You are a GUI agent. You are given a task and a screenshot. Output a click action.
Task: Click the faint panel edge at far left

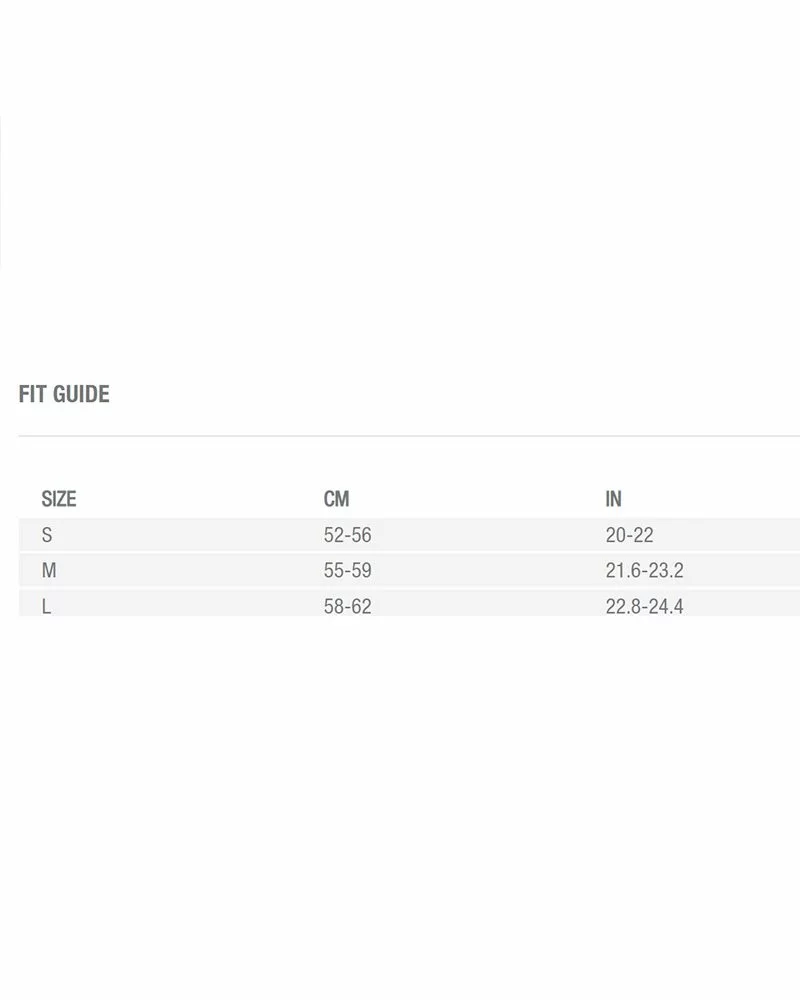click(1, 190)
